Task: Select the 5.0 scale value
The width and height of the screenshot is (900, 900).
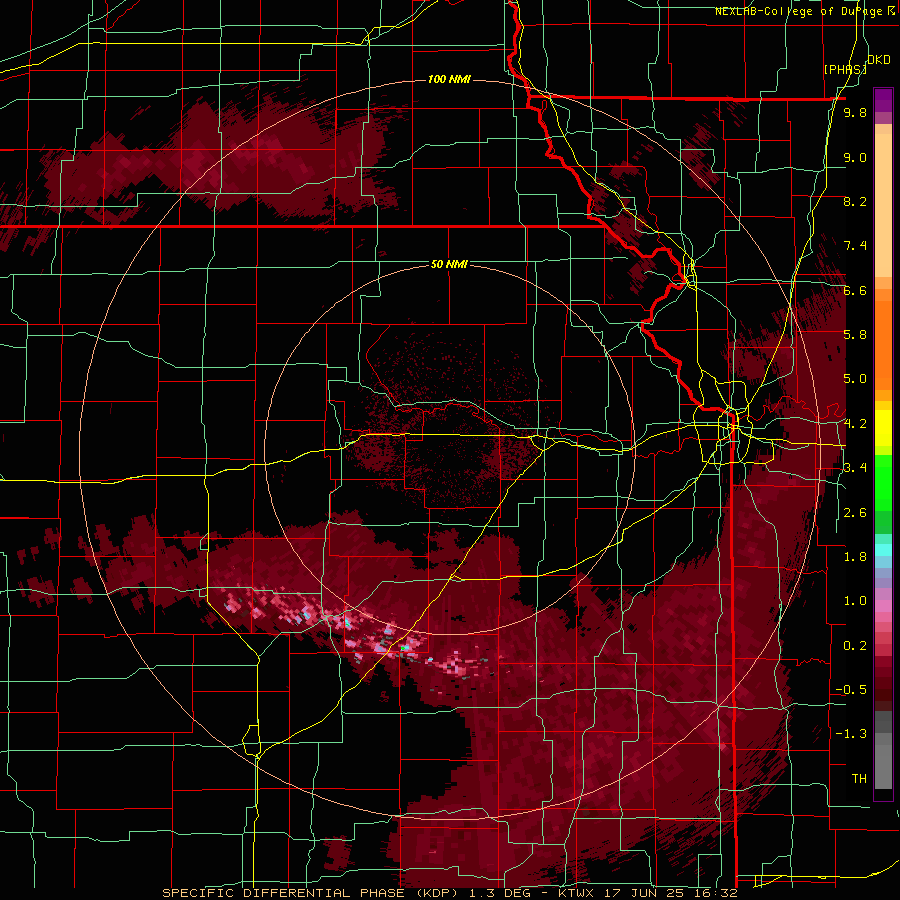Action: click(855, 379)
